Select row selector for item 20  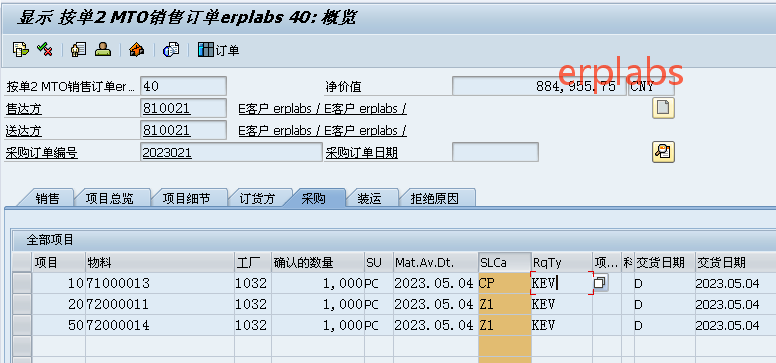coord(22,304)
